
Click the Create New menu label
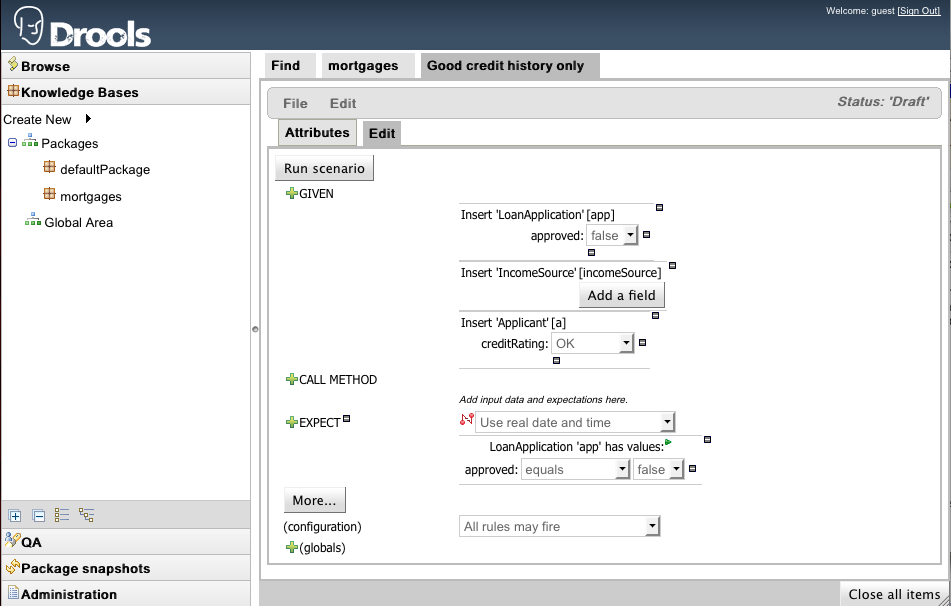coord(37,120)
